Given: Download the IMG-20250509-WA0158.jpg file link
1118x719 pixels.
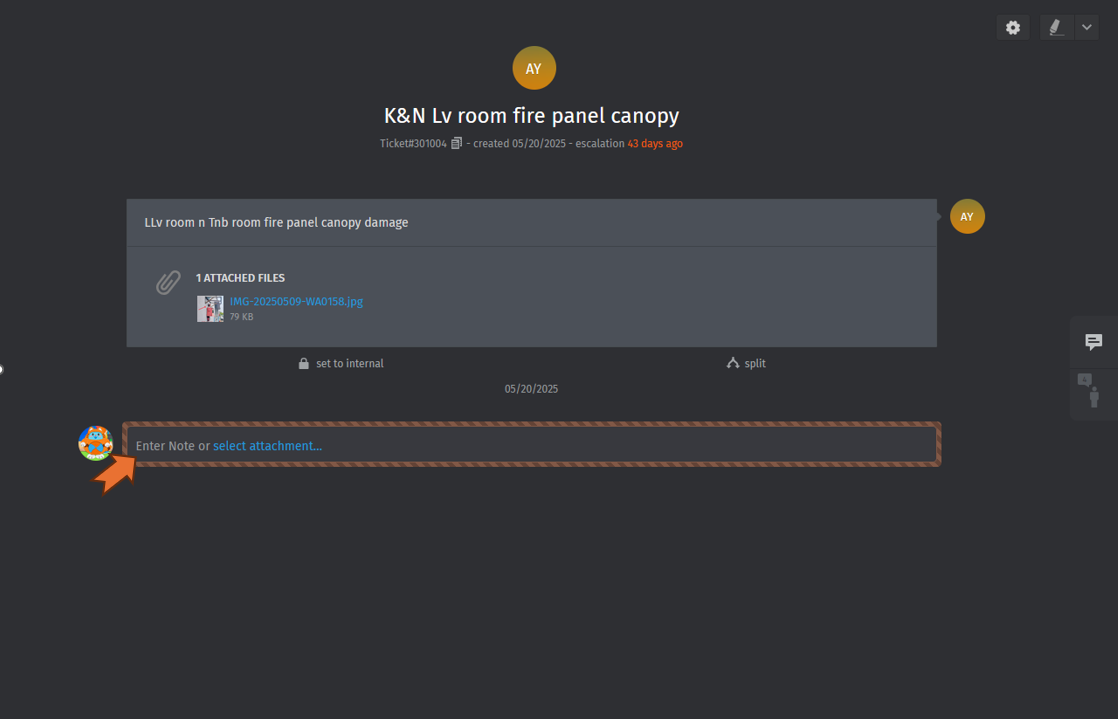Looking at the screenshot, I should tap(296, 301).
